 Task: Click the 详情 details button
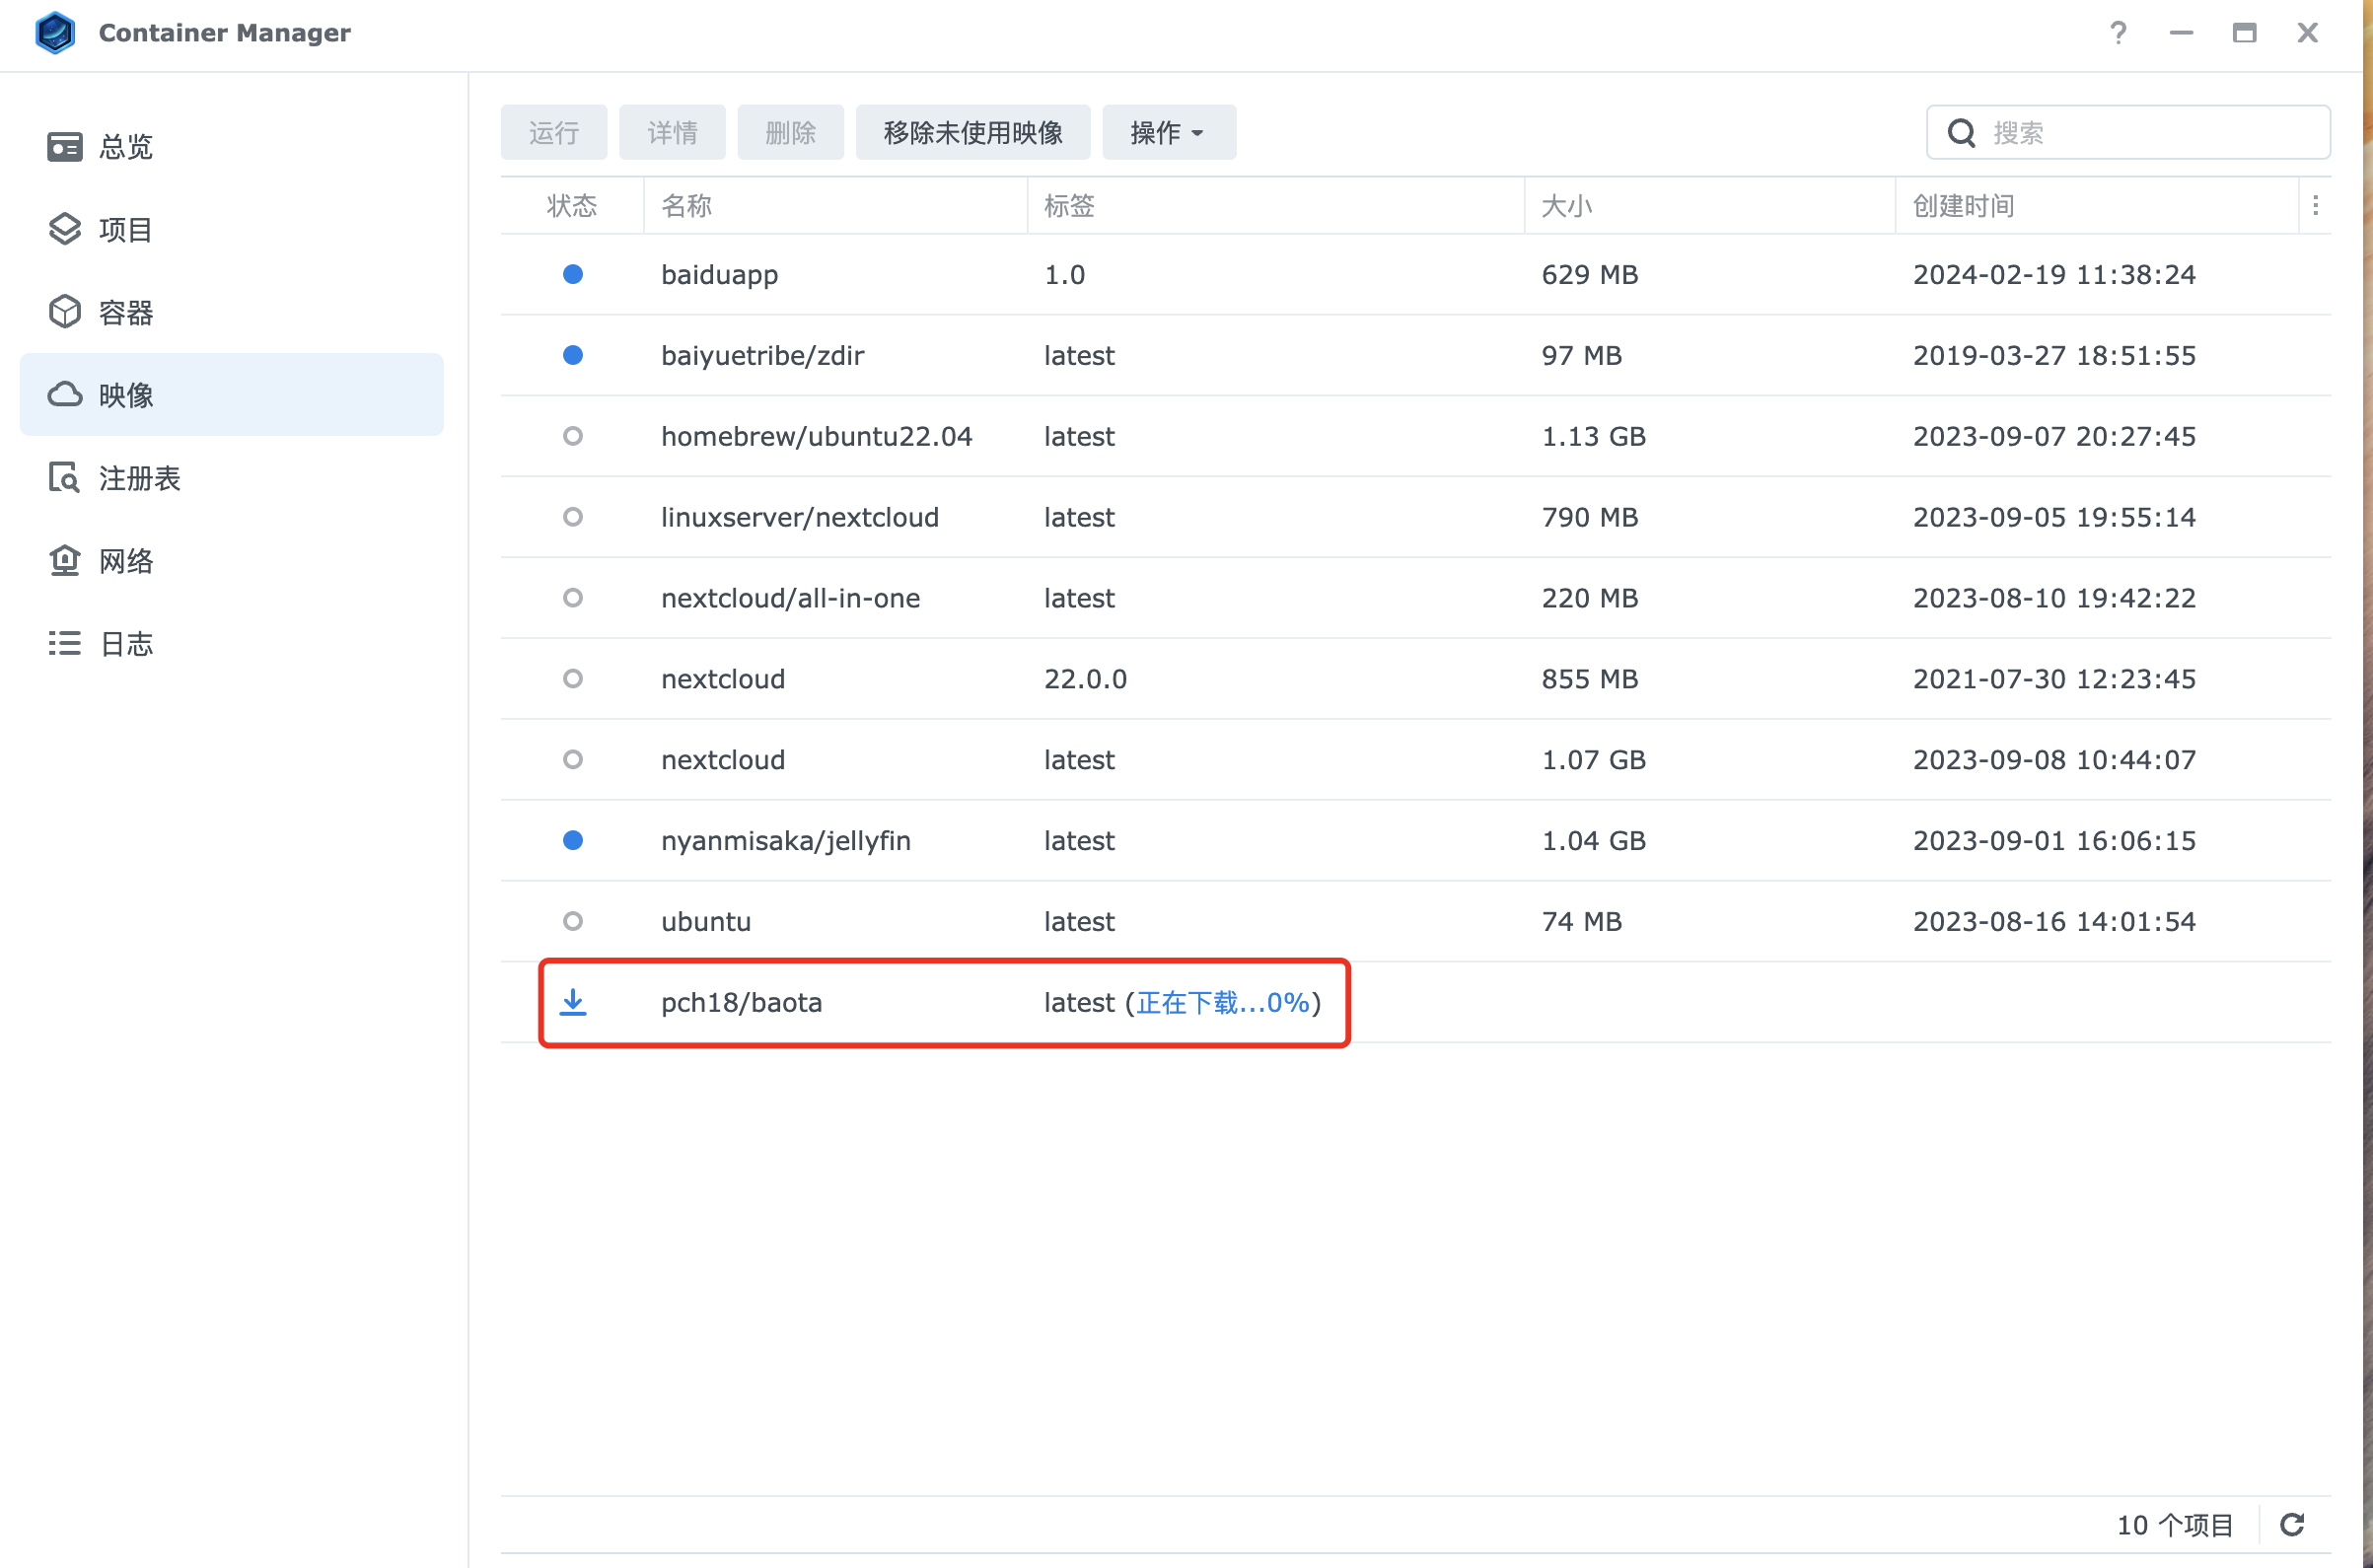coord(672,132)
